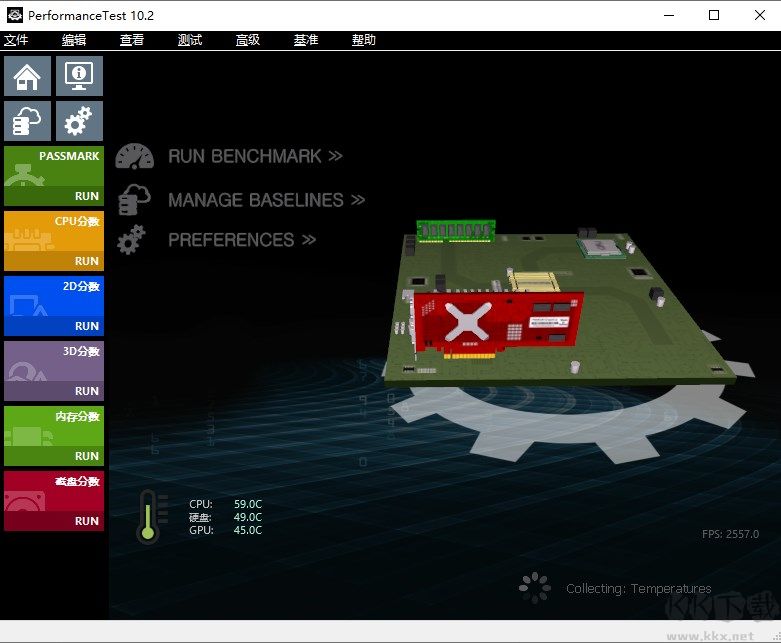Click PREFERENCES link

click(242, 240)
